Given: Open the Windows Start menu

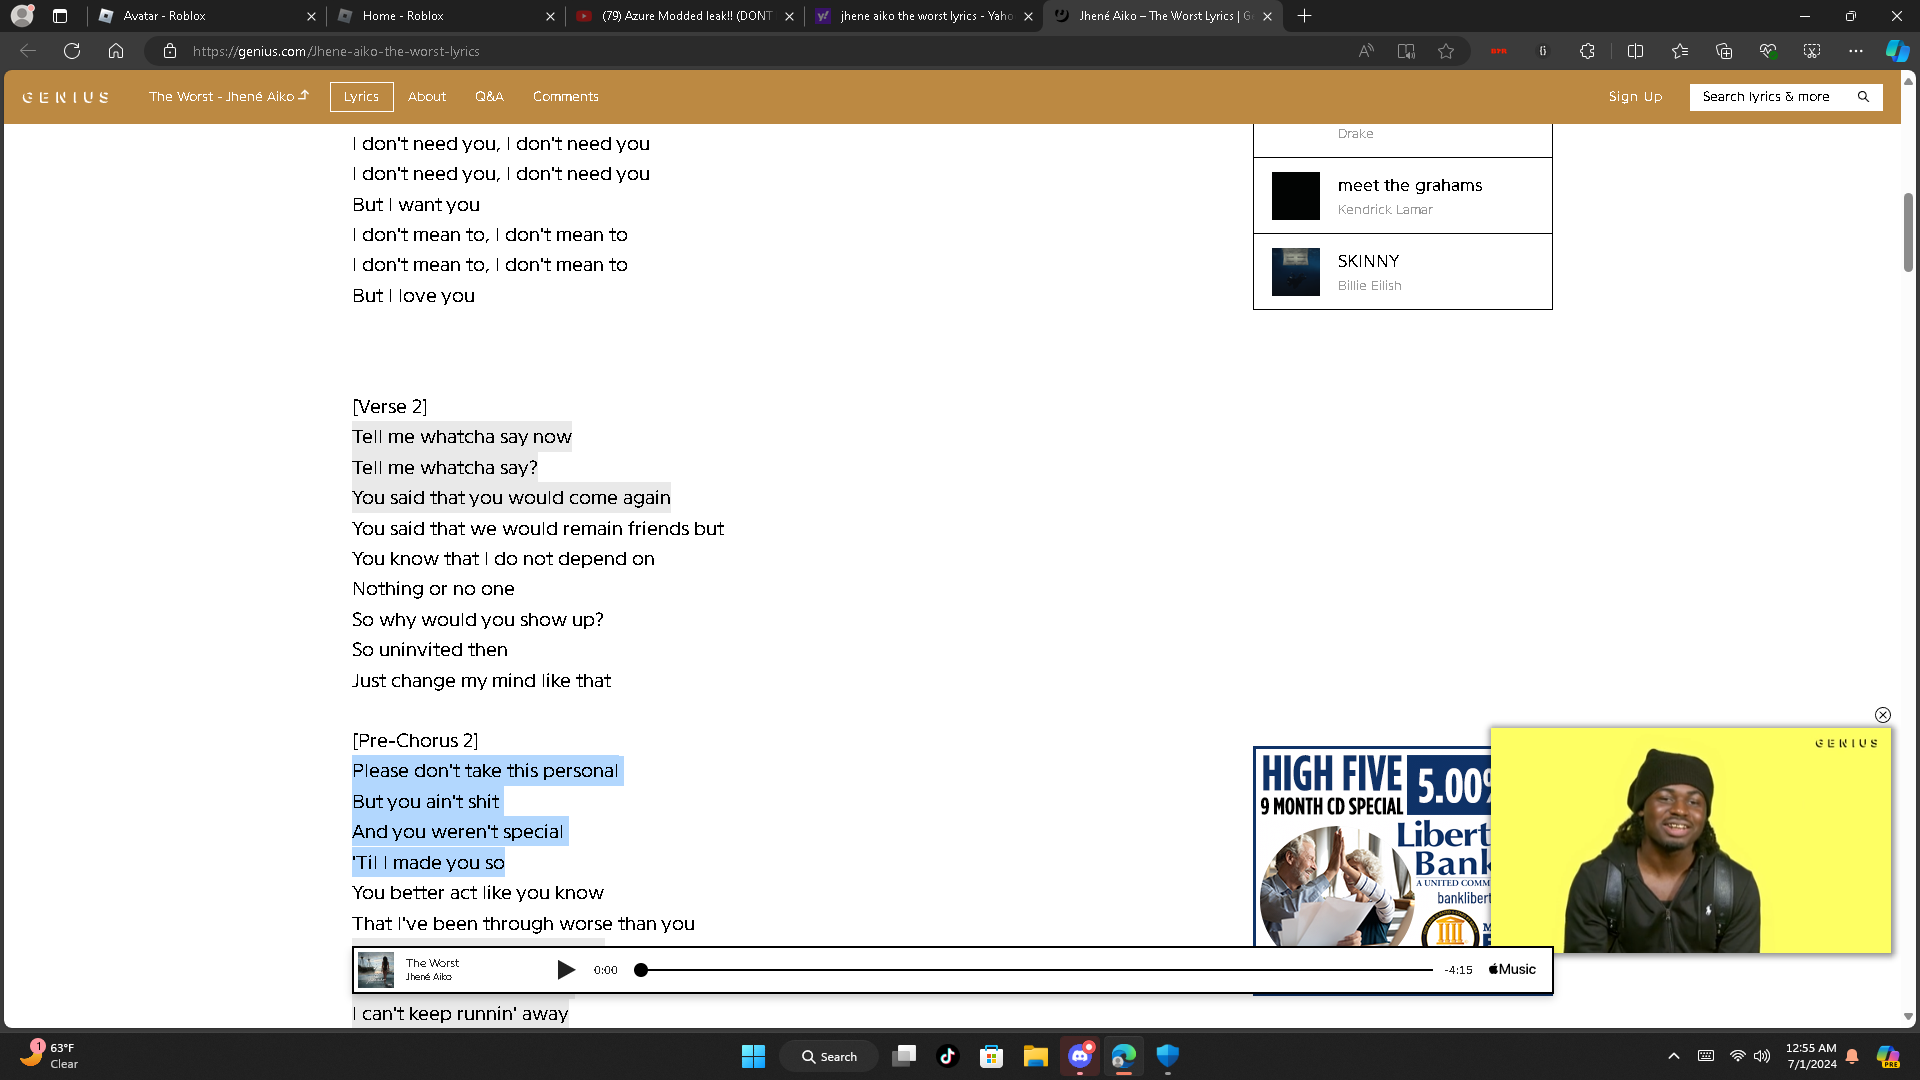Looking at the screenshot, I should coord(753,1056).
